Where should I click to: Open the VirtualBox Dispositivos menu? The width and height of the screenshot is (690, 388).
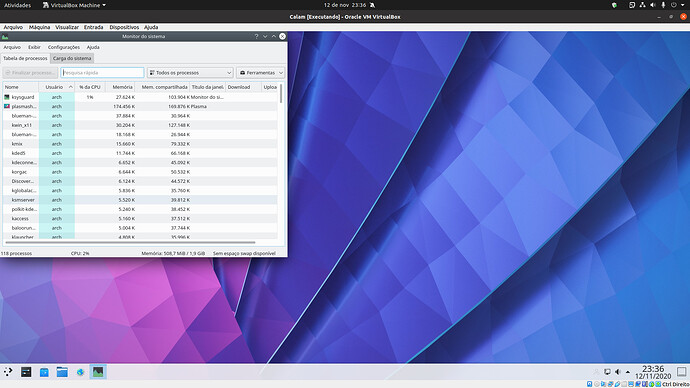coord(124,27)
